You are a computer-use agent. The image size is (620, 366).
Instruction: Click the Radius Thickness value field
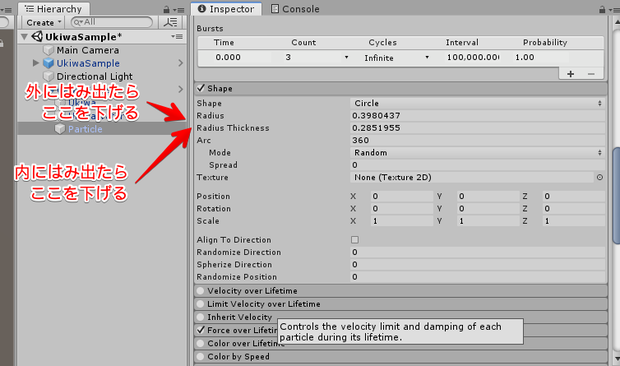(x=477, y=128)
